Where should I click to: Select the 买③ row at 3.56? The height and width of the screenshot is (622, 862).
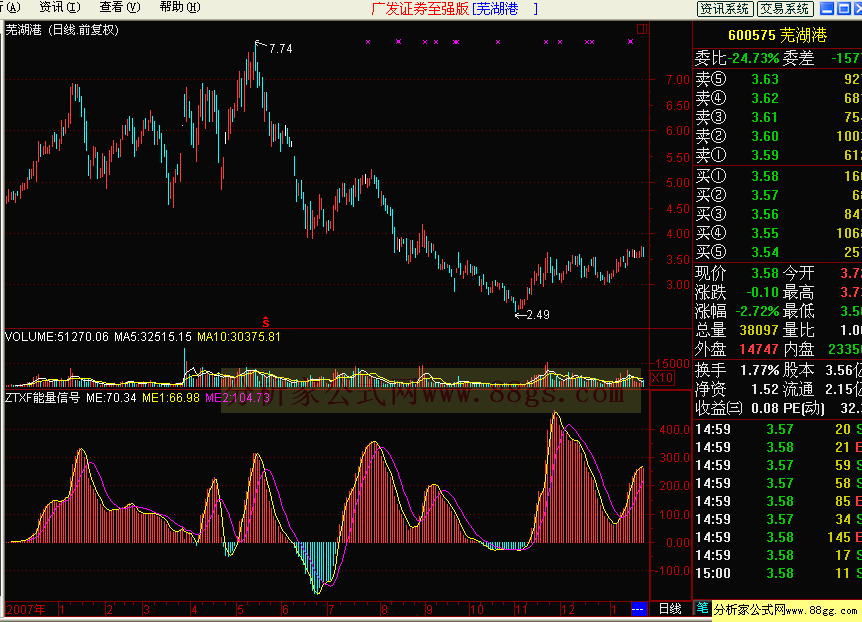point(777,214)
